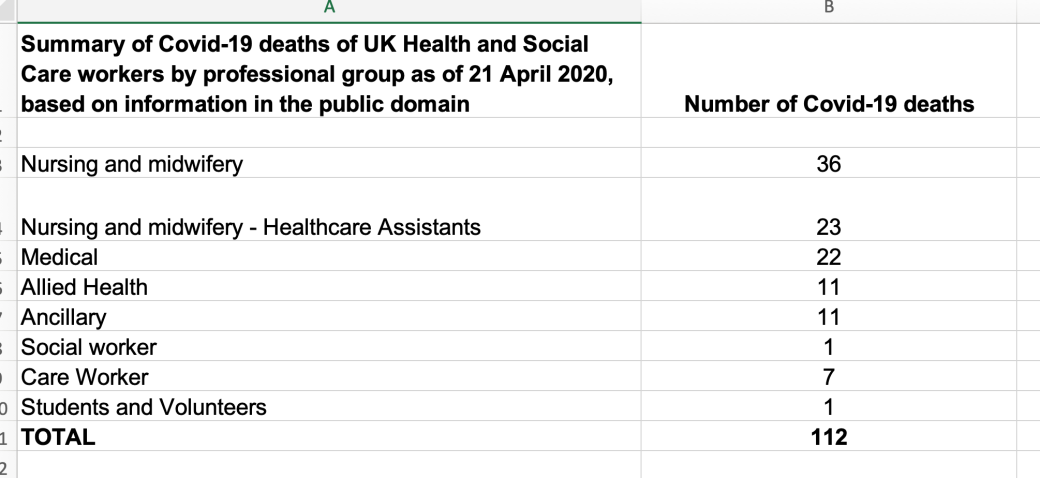Select the "Number of Covid-19 deaths" header cell
The image size is (1040, 478).
tap(828, 104)
